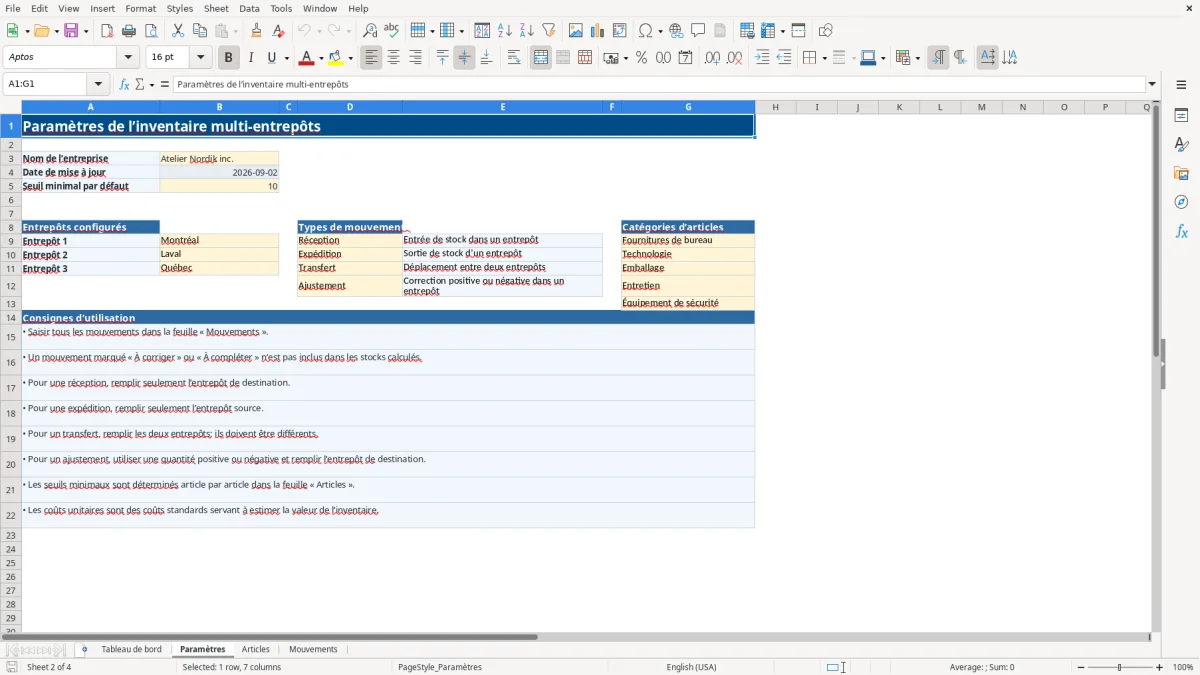
Task: Select the cell containing Montréal
Action: [219, 240]
